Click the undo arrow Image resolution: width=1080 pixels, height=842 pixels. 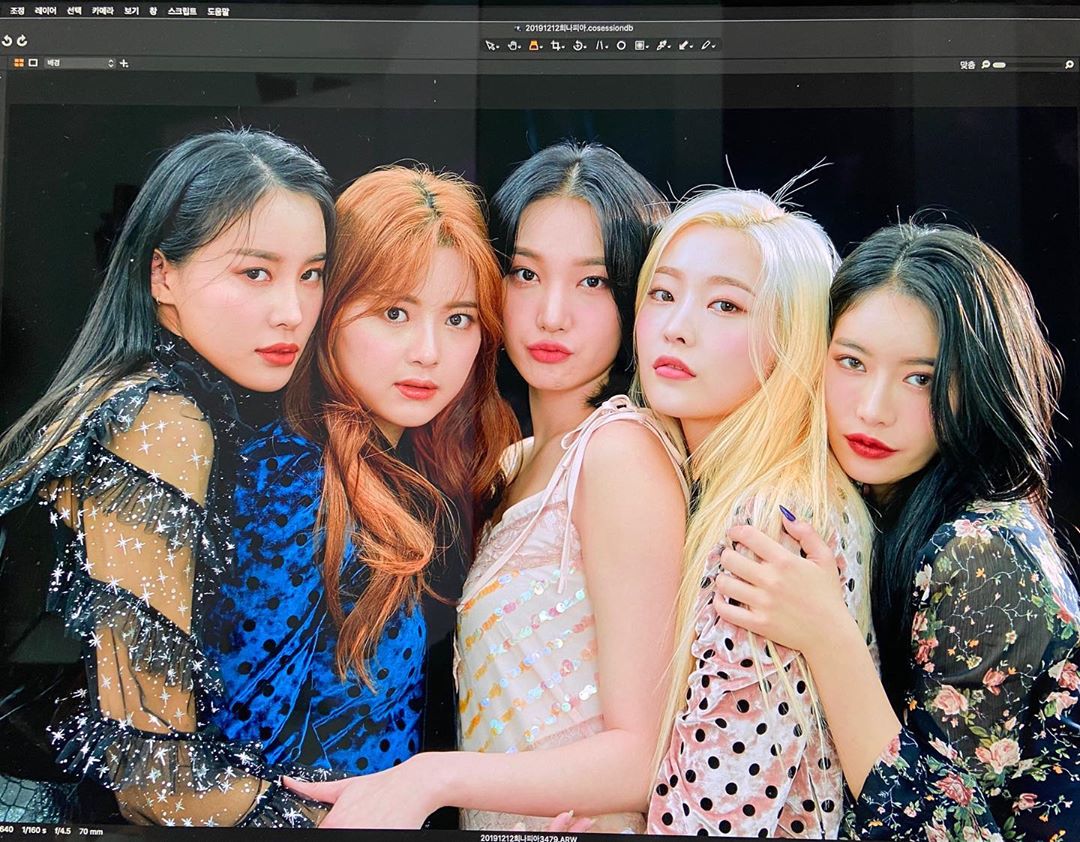[x=8, y=41]
